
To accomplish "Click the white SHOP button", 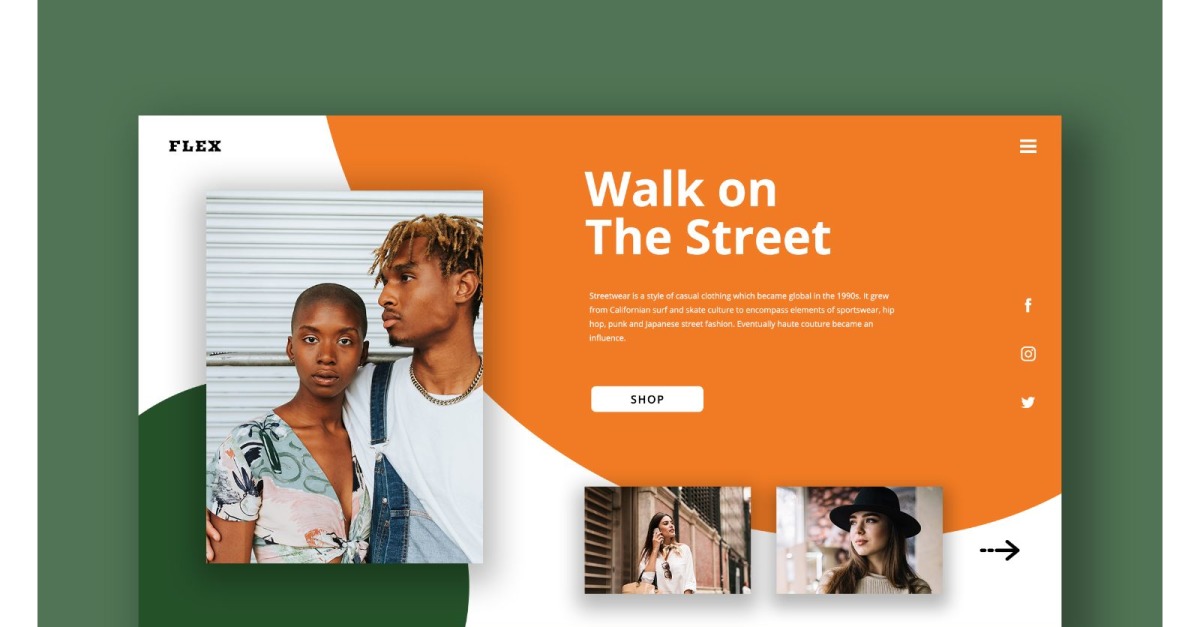I will pyautogui.click(x=647, y=399).
